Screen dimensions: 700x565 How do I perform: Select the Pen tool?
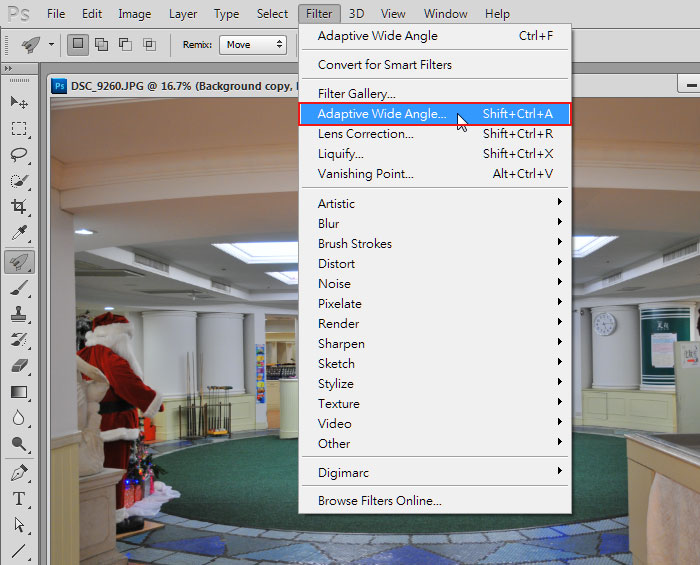[19, 473]
